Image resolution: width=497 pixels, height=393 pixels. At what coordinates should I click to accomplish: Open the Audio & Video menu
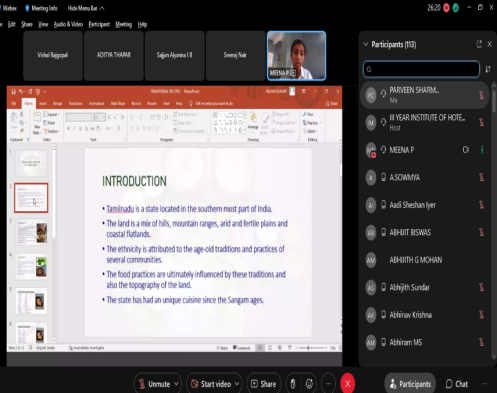tap(68, 24)
